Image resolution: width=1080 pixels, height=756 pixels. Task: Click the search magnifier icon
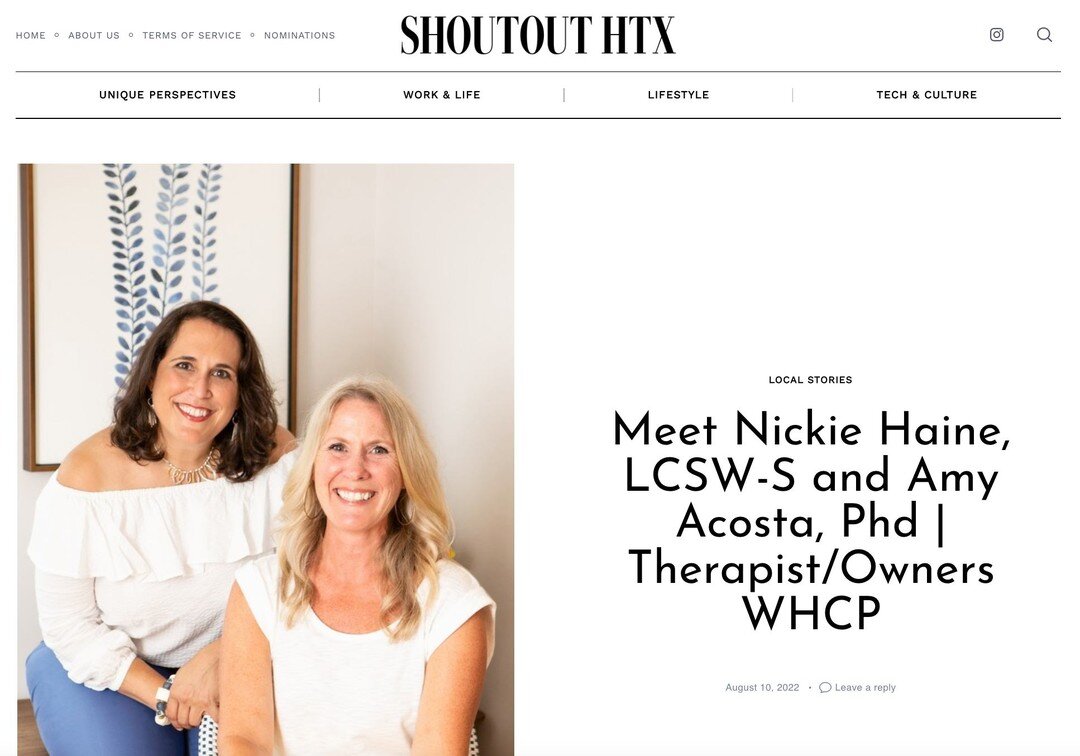[1044, 34]
